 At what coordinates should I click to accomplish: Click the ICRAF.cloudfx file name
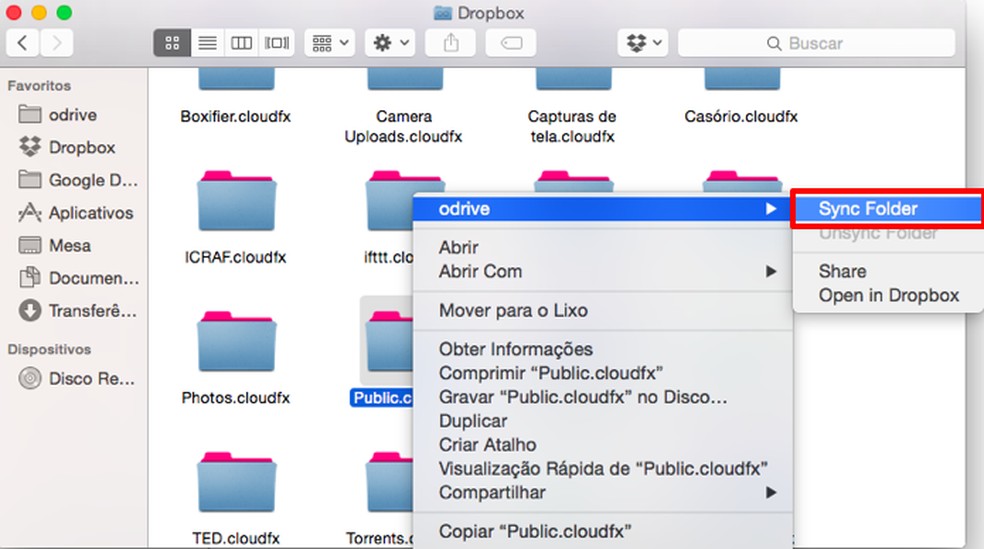235,257
